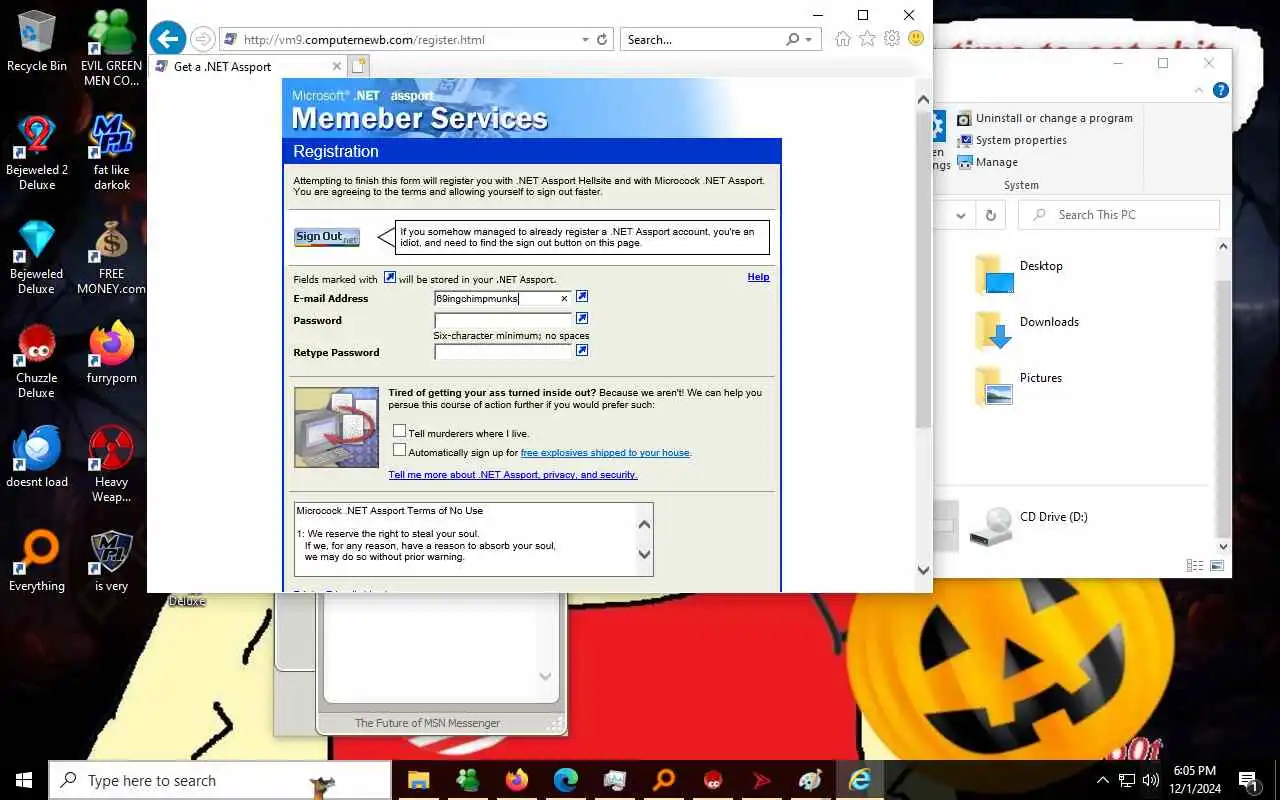Open the Heavy Weapon desktop shortcut
Viewport: 1280px width, 800px height.
pos(111,464)
